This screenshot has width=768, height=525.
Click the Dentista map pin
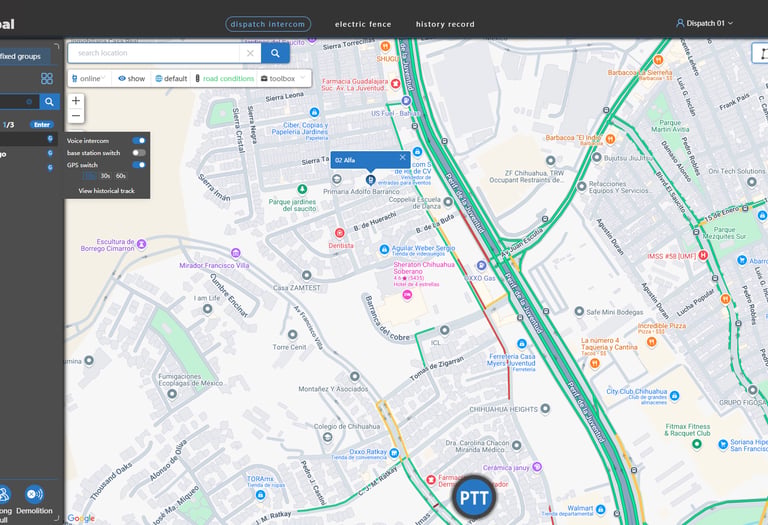click(x=339, y=232)
